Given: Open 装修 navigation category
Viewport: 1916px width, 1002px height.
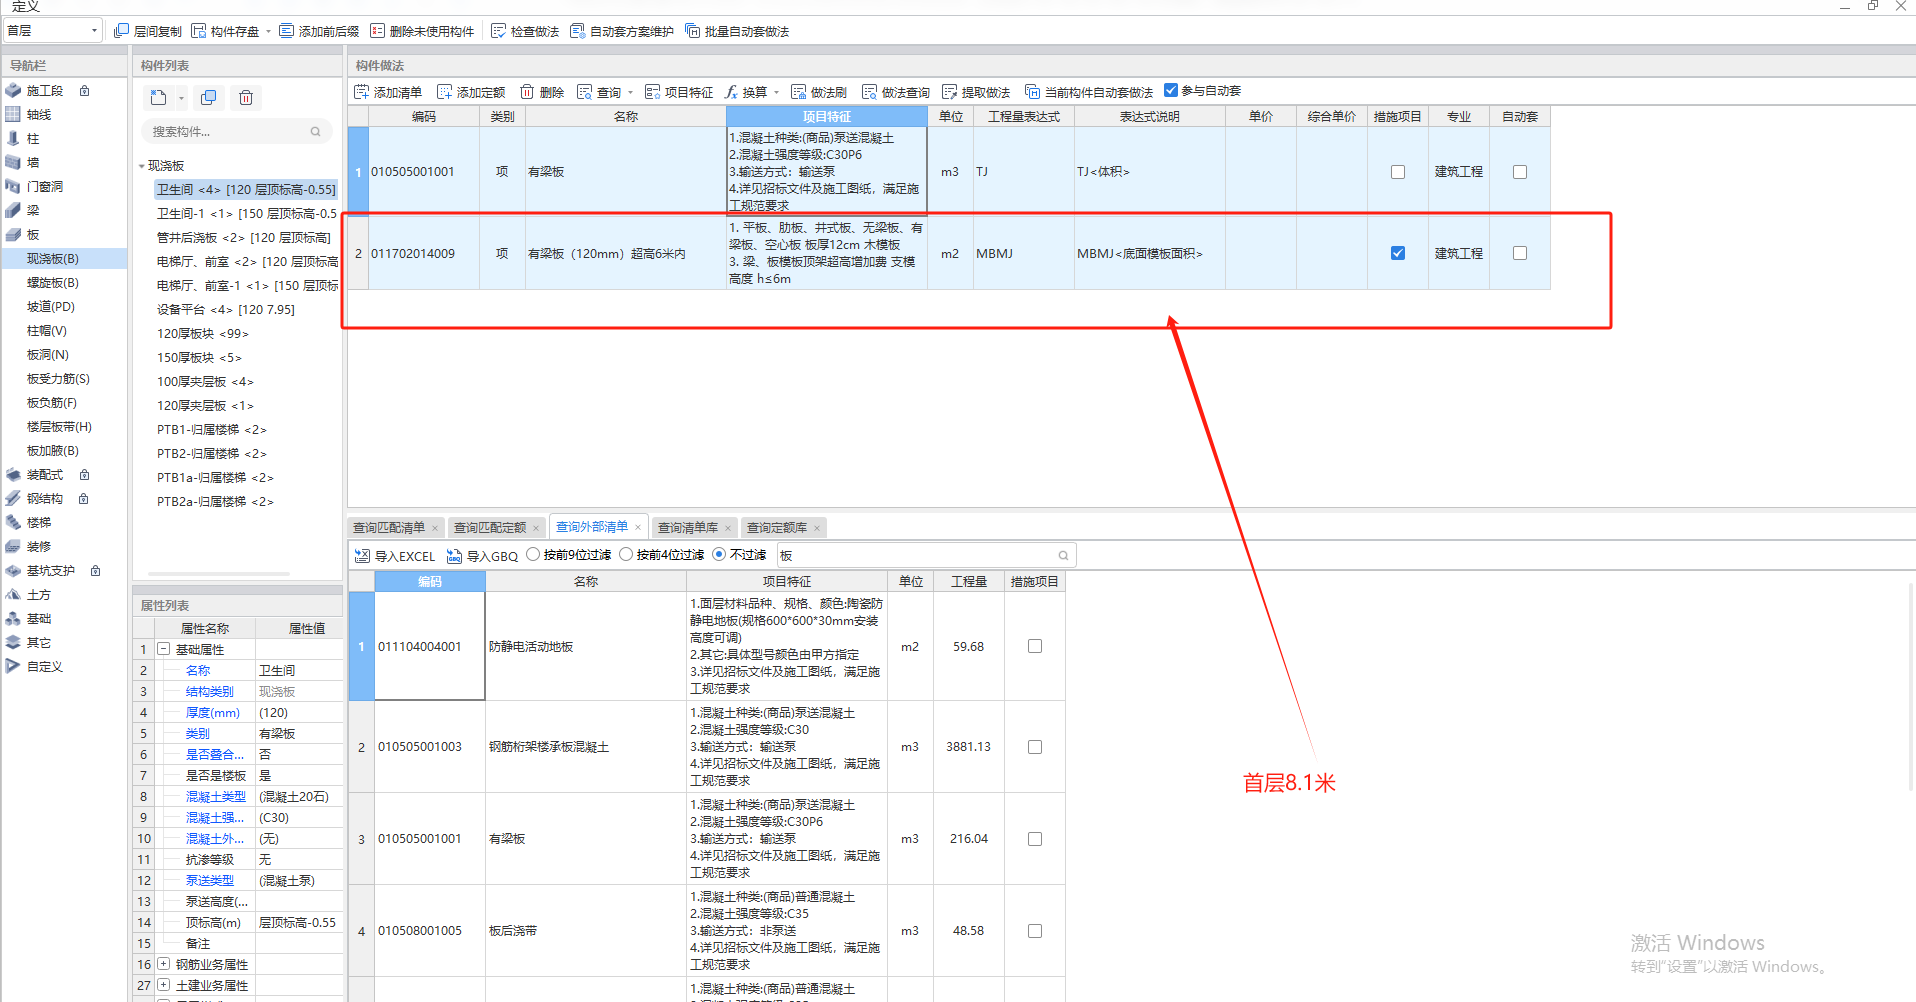Looking at the screenshot, I should 39,546.
